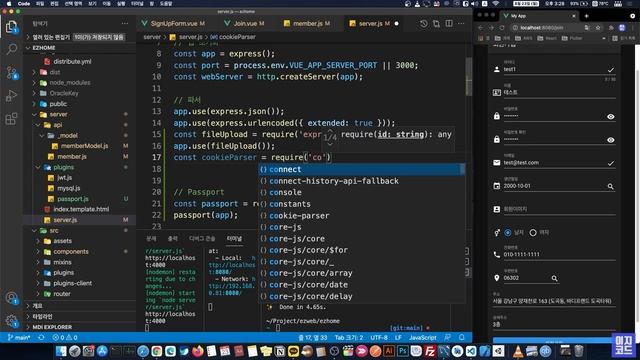640x360 pixels.
Task: Click LF line ending in status bar
Action: 398,338
